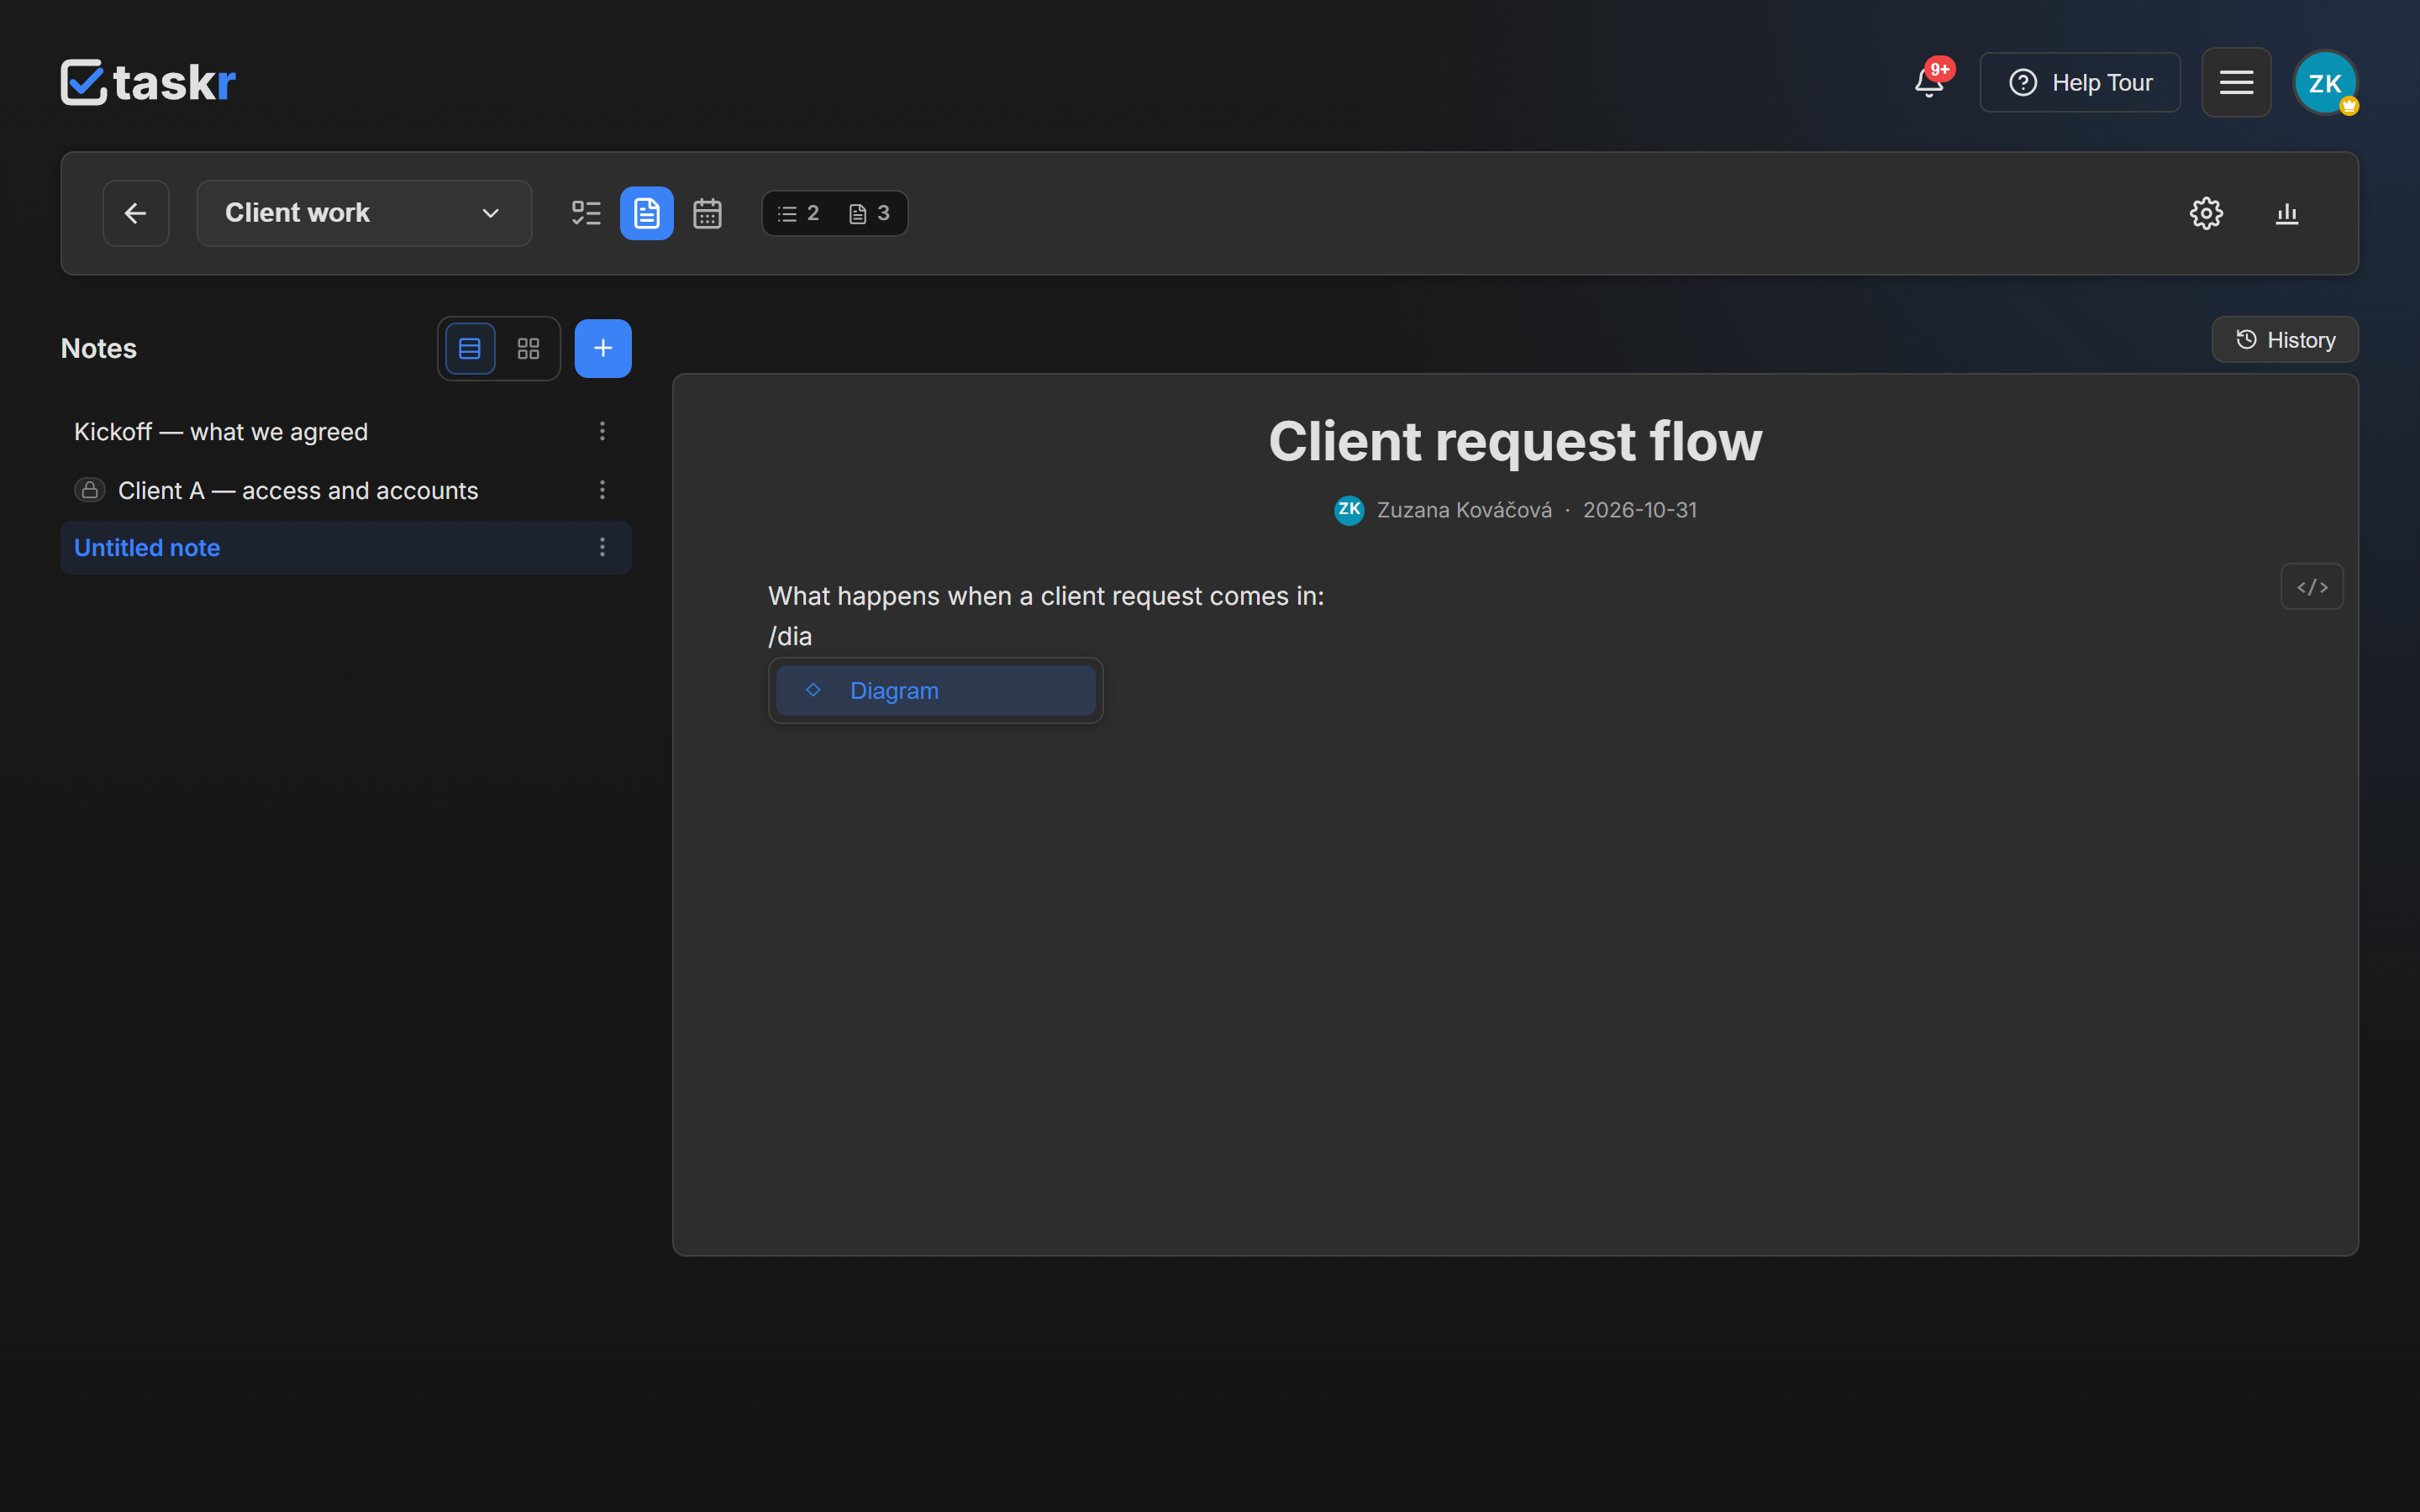Select the grid layout for notes

528,348
